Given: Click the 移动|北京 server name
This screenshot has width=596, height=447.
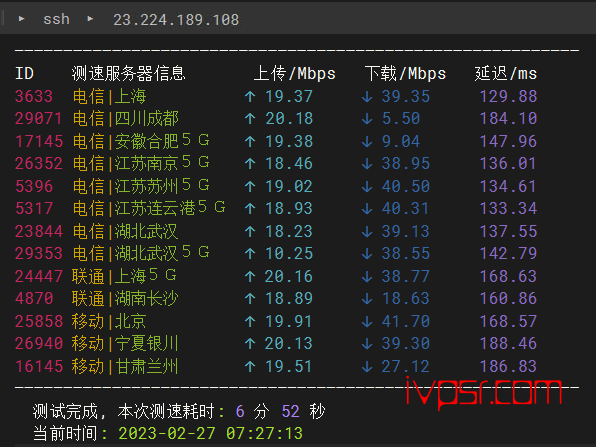Looking at the screenshot, I should pos(109,321).
